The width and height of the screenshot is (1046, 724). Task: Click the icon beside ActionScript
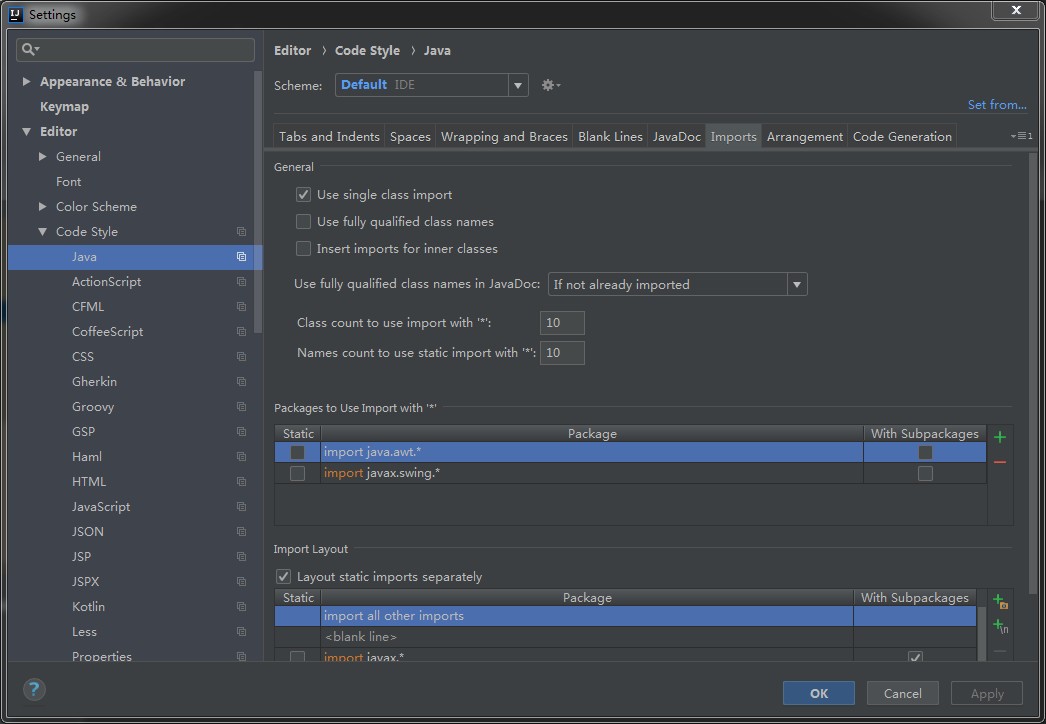pyautogui.click(x=241, y=282)
